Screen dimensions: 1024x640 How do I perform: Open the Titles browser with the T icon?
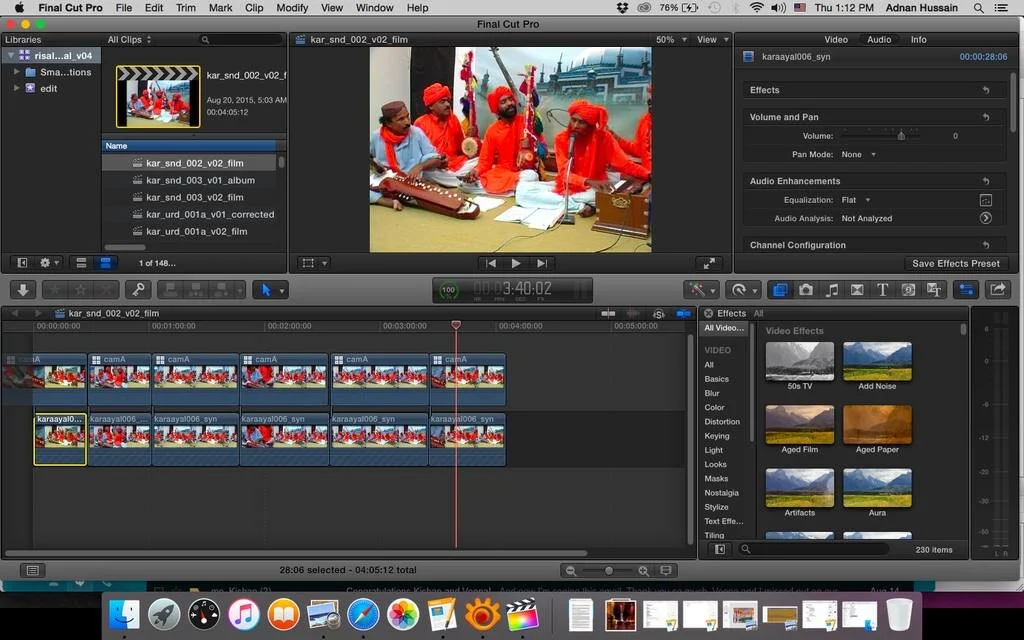[881, 289]
